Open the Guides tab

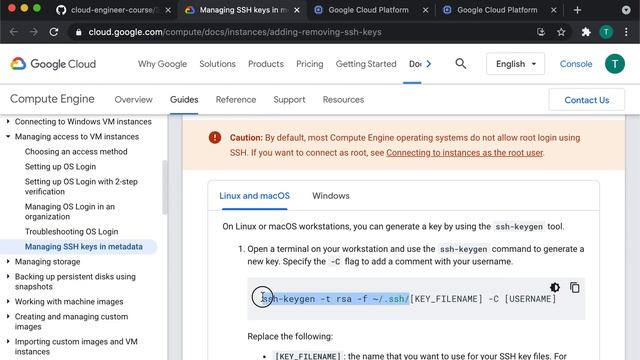tap(184, 100)
